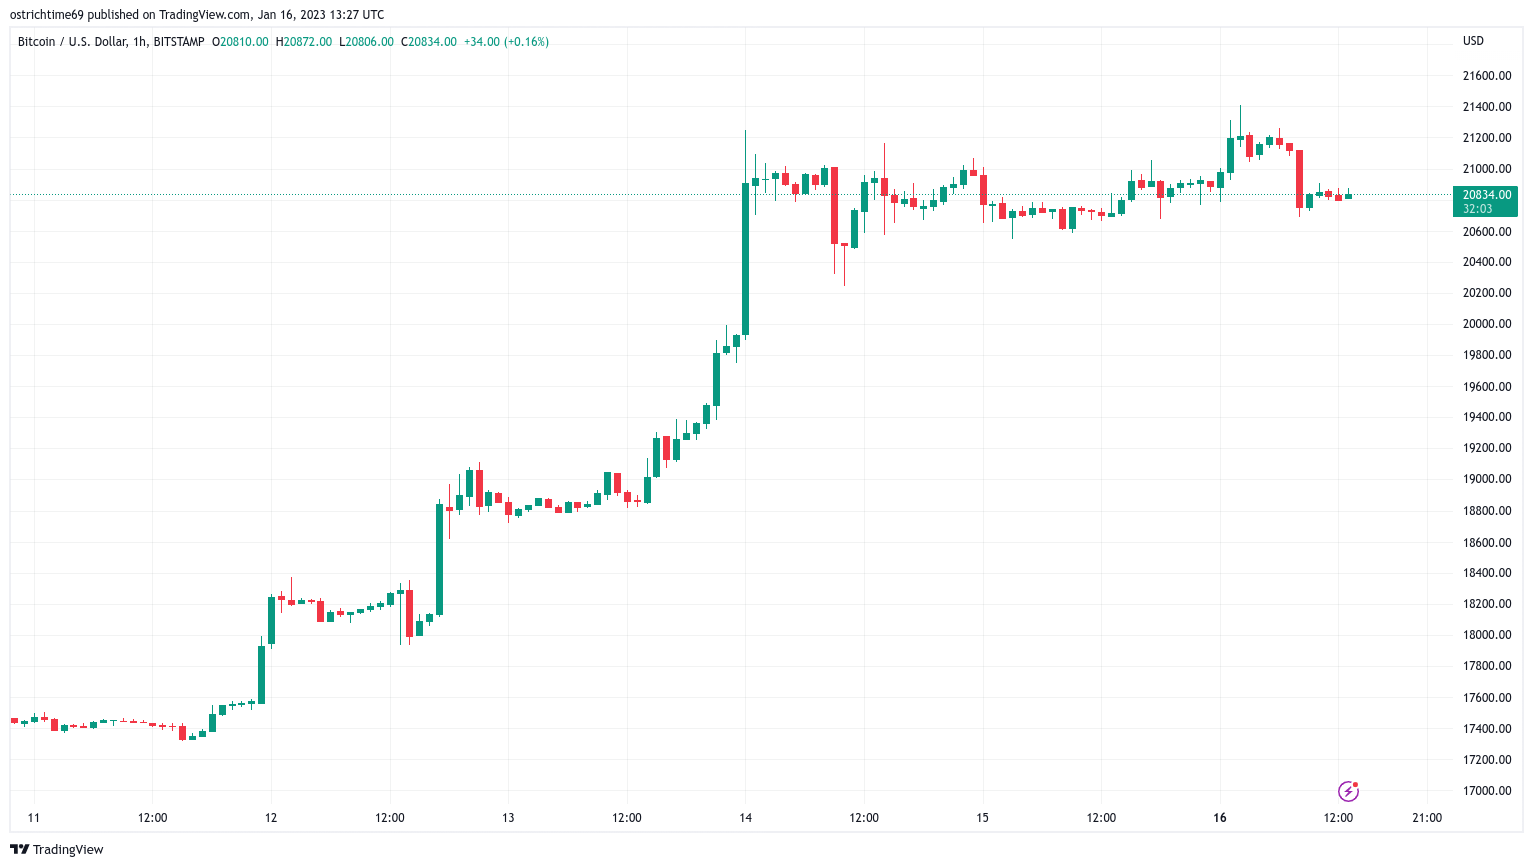The width and height of the screenshot is (1533, 867).
Task: Select the 14 date marker on the time axis
Action: pyautogui.click(x=745, y=818)
